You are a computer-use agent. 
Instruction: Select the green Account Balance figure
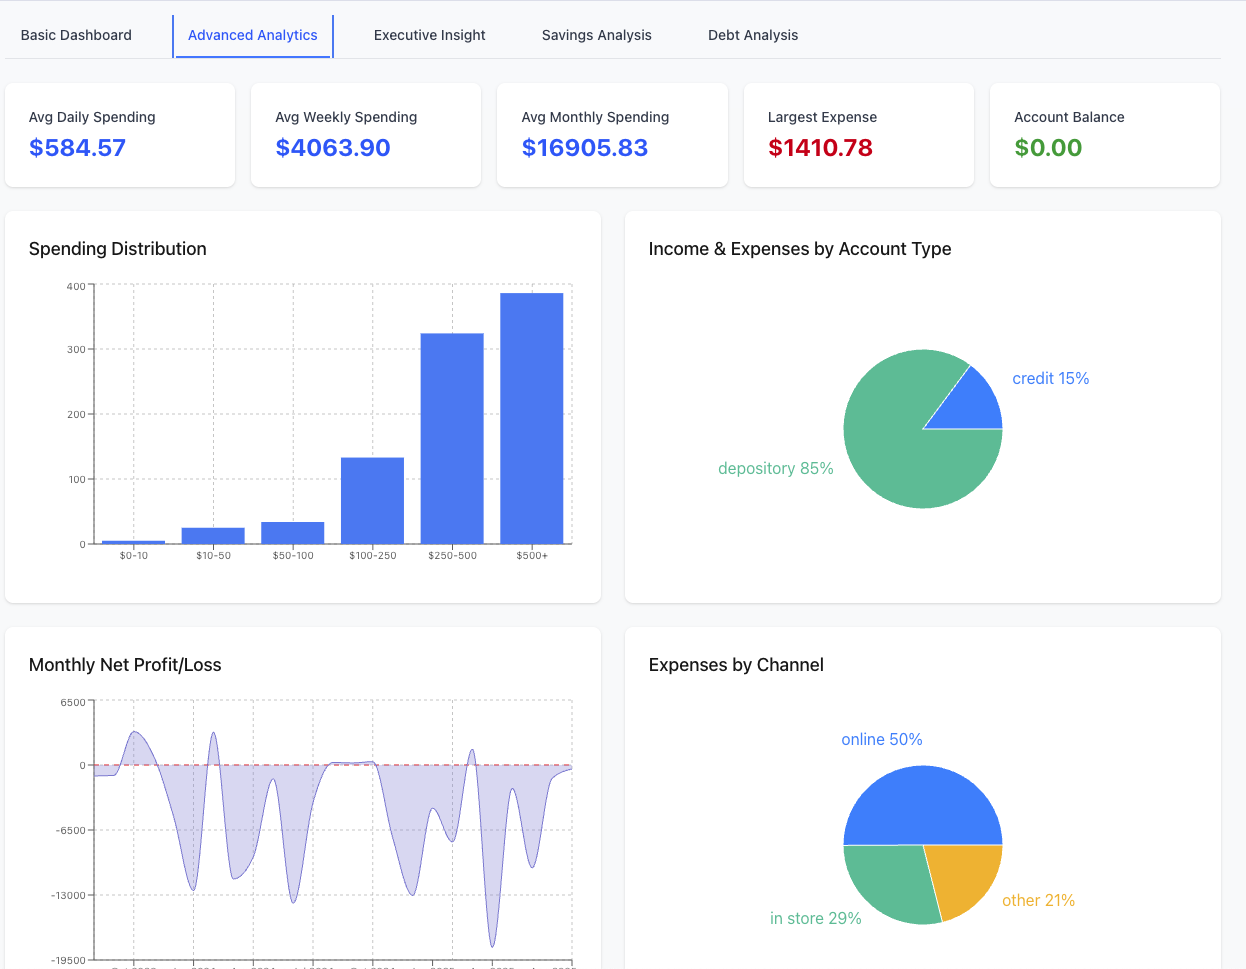click(x=1048, y=147)
